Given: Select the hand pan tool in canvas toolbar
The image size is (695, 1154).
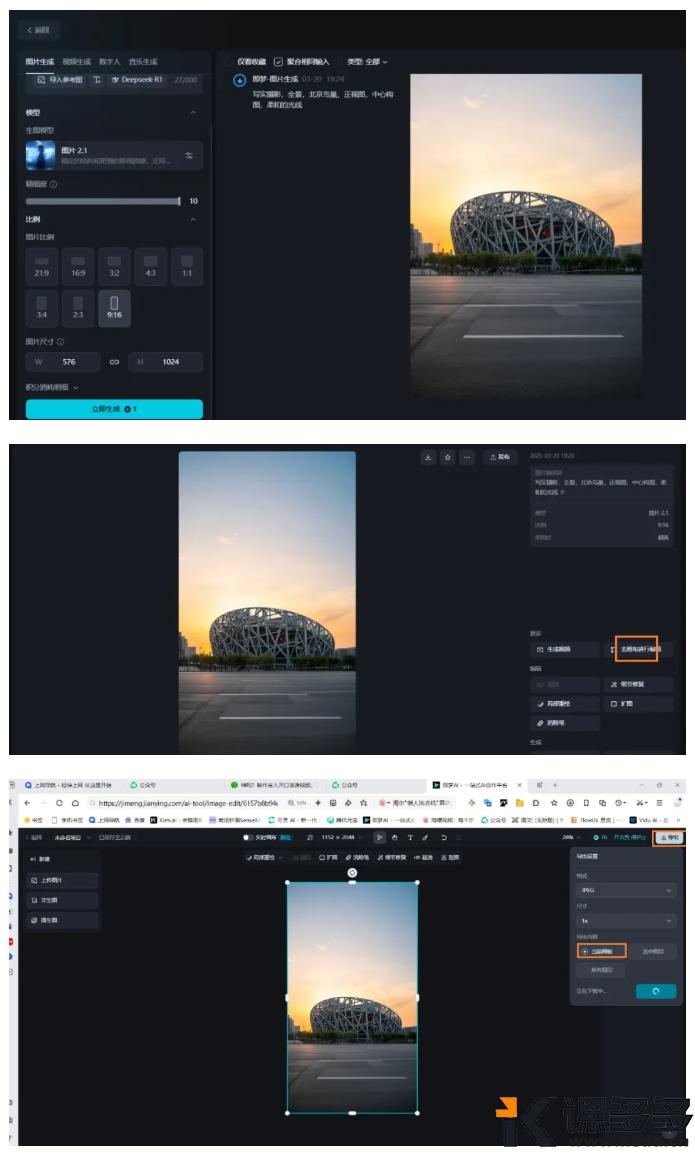Looking at the screenshot, I should coord(395,837).
